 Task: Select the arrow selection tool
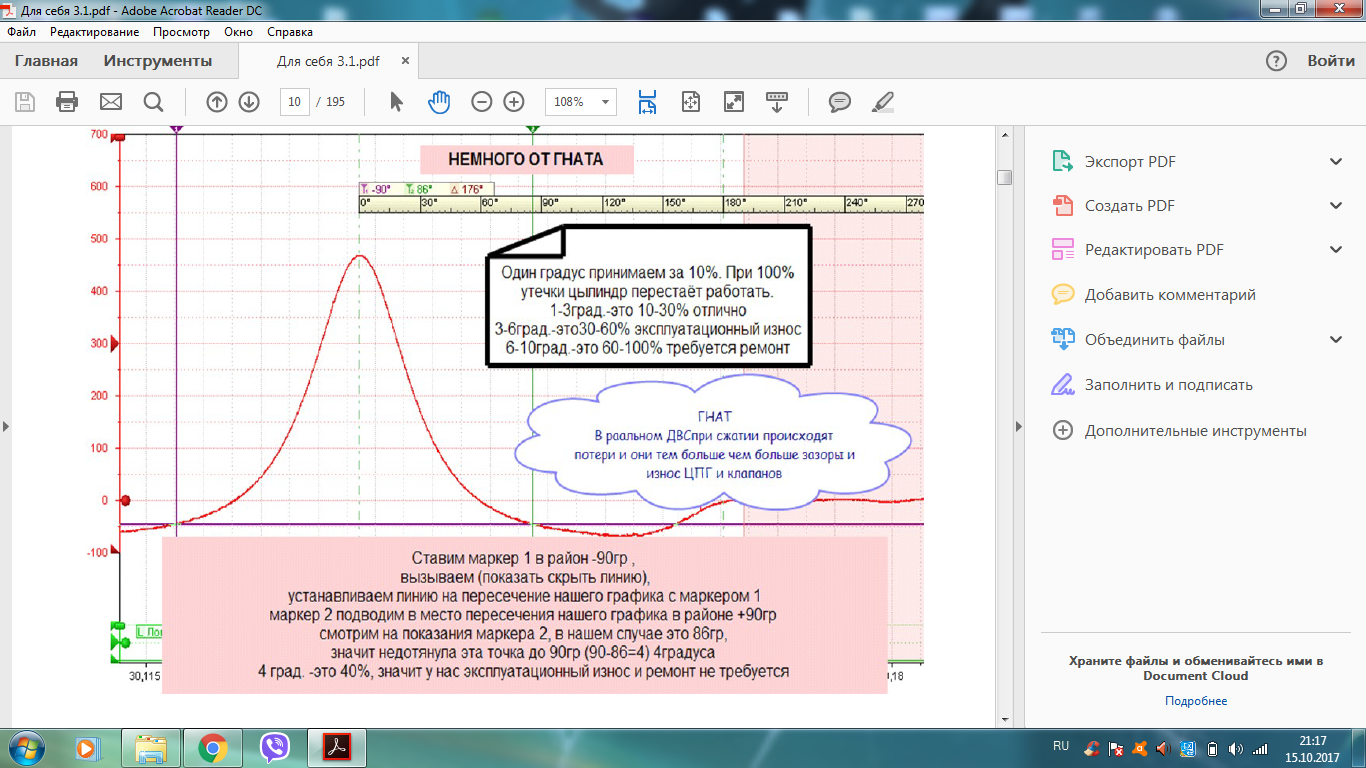tap(397, 101)
